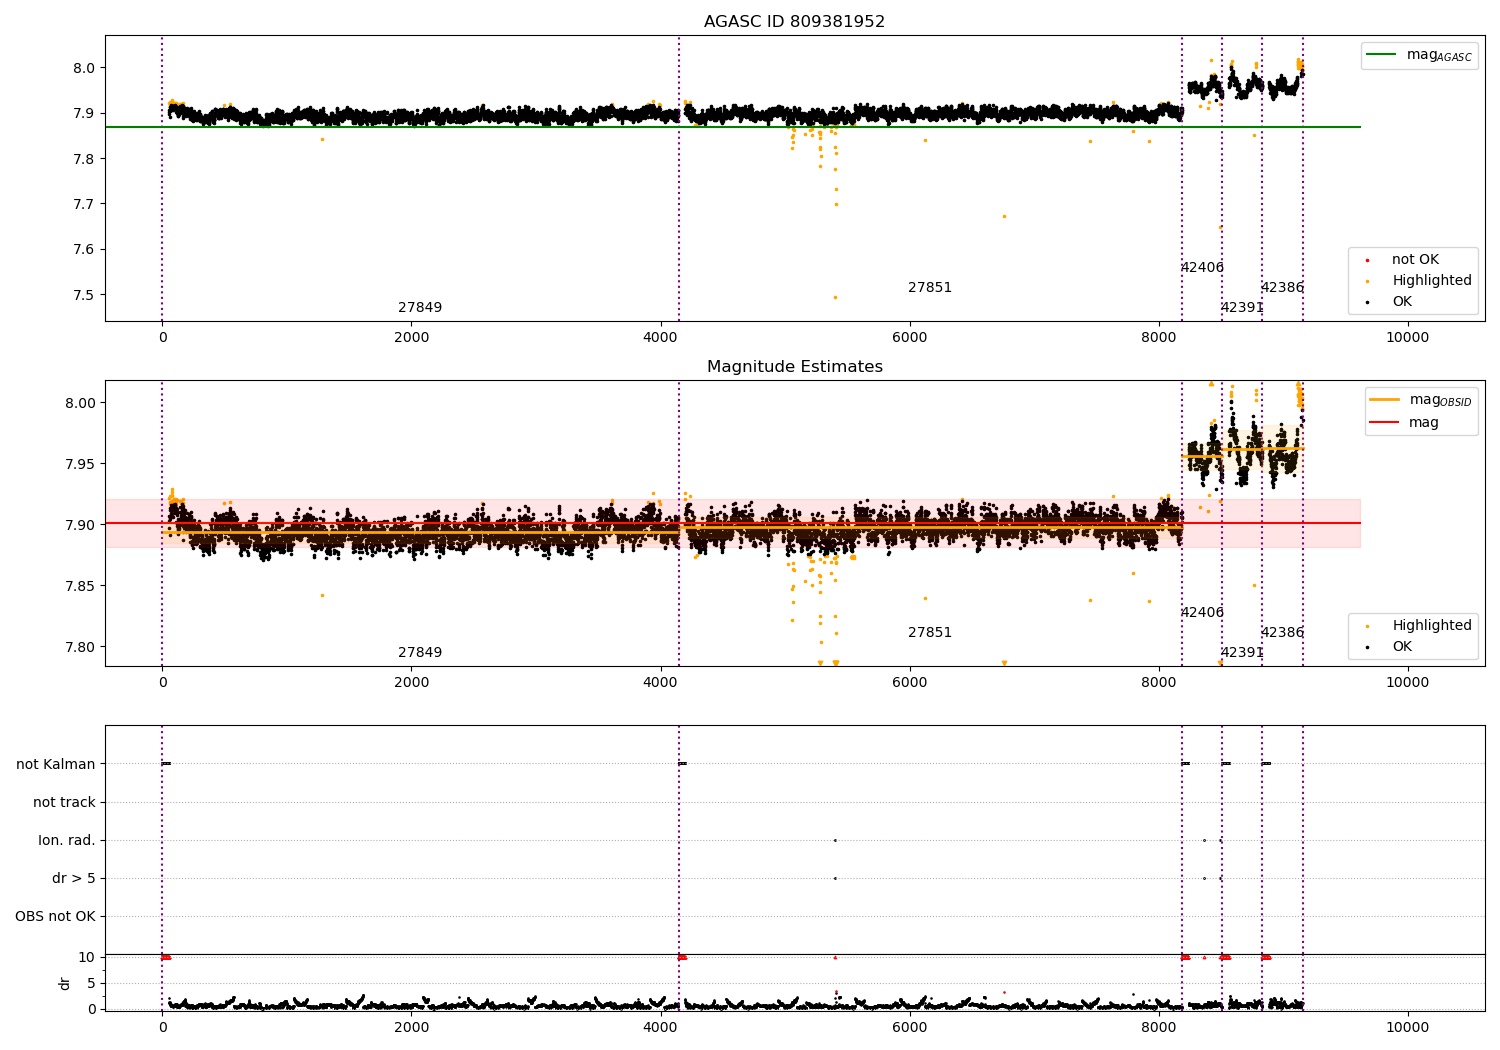This screenshot has height=1050, width=1500.
Task: Click the 7.80 y-tick of middle plot
Action: pyautogui.click(x=79, y=647)
